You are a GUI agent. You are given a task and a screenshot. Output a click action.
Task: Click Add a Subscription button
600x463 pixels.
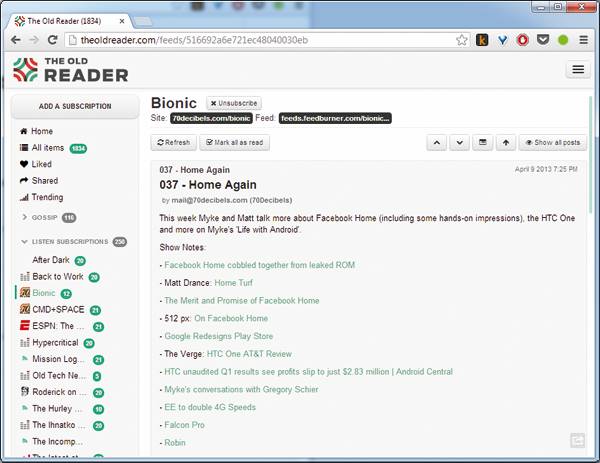point(75,106)
